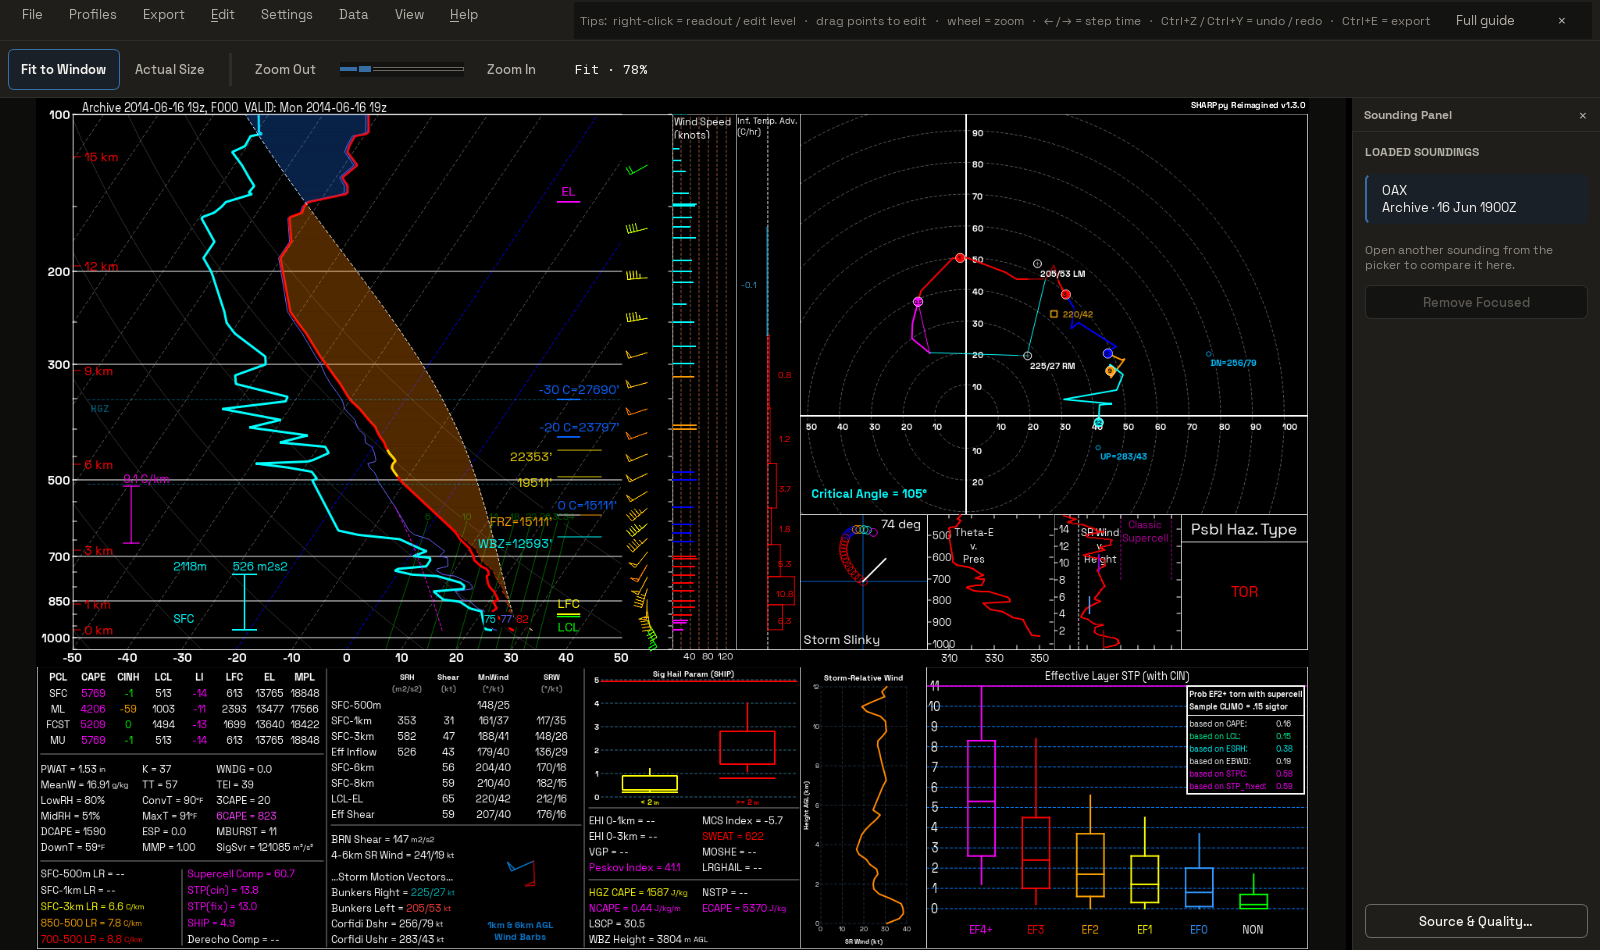Click the EF4+ box in STP chart

coord(981,798)
